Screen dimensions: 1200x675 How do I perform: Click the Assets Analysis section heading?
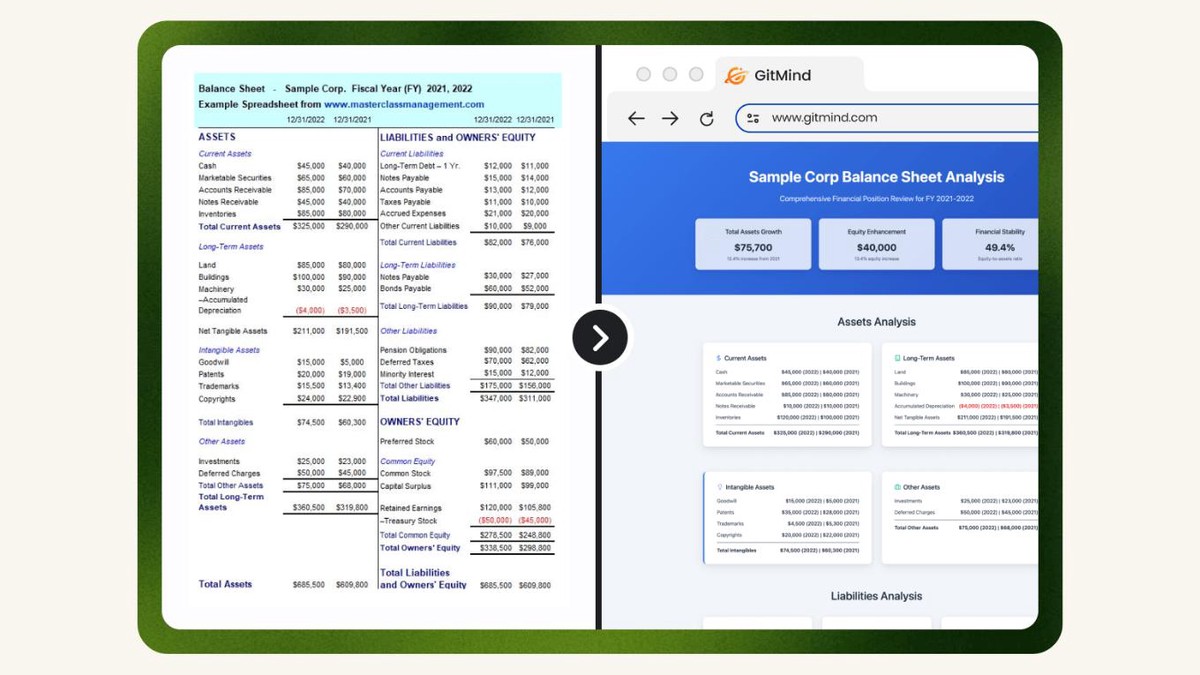pos(876,322)
